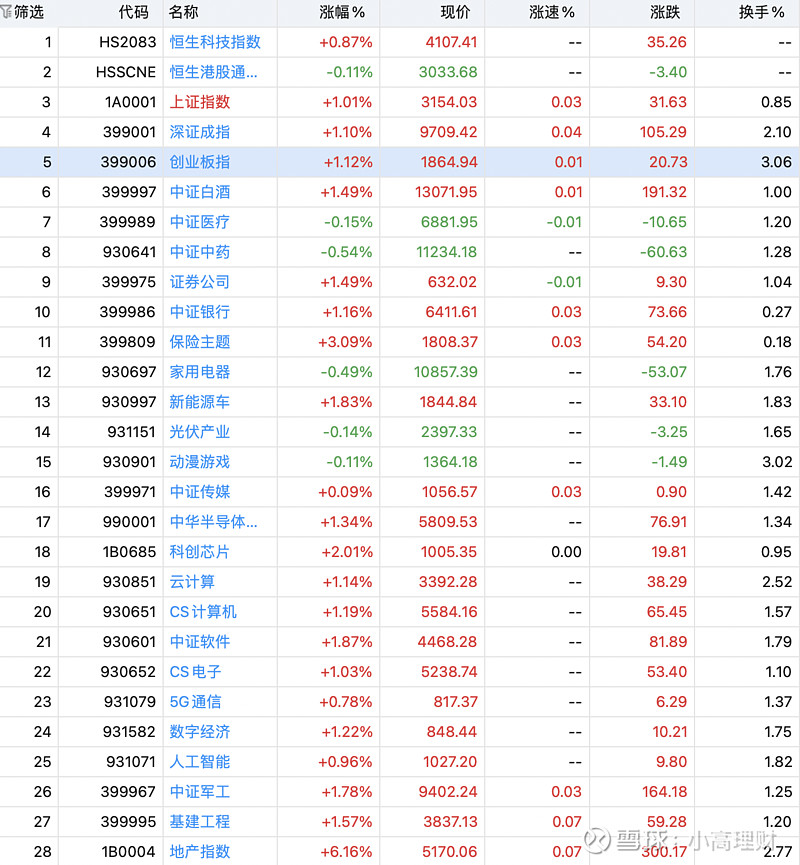Click code 1B0004
This screenshot has height=865, width=800.
point(129,851)
